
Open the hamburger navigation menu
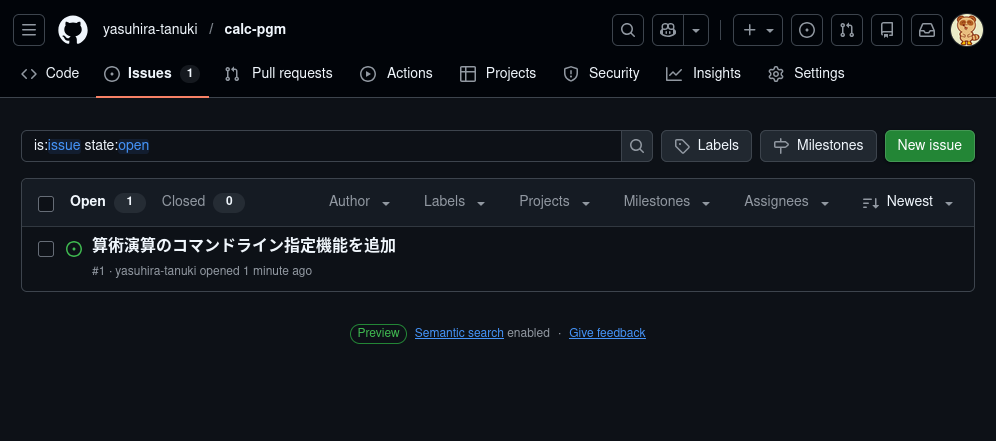point(30,30)
